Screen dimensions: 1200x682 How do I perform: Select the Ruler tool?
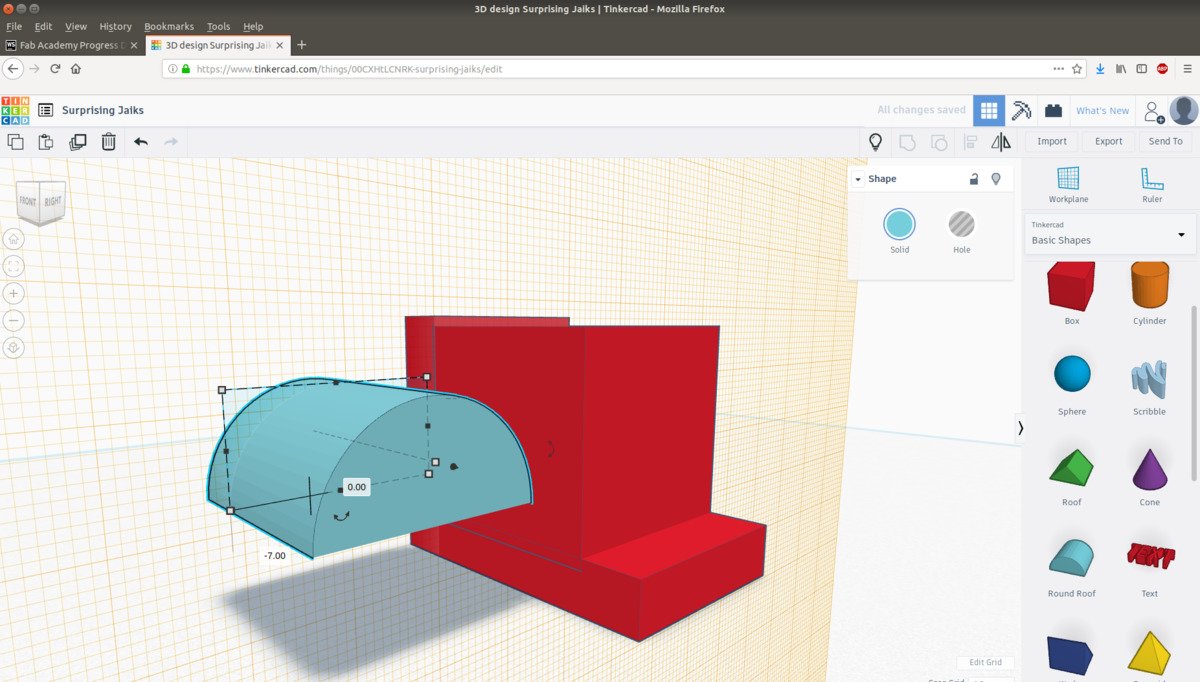[1152, 185]
